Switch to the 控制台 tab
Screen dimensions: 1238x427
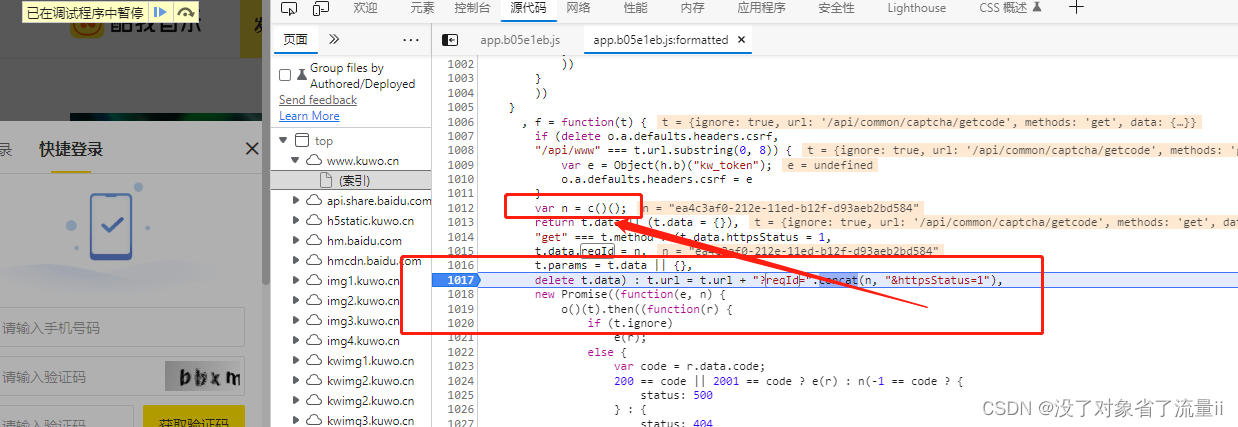(x=472, y=8)
